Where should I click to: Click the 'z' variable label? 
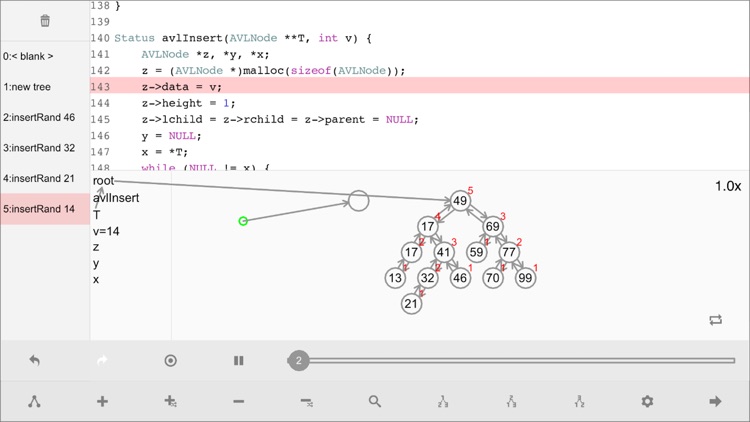tap(96, 247)
